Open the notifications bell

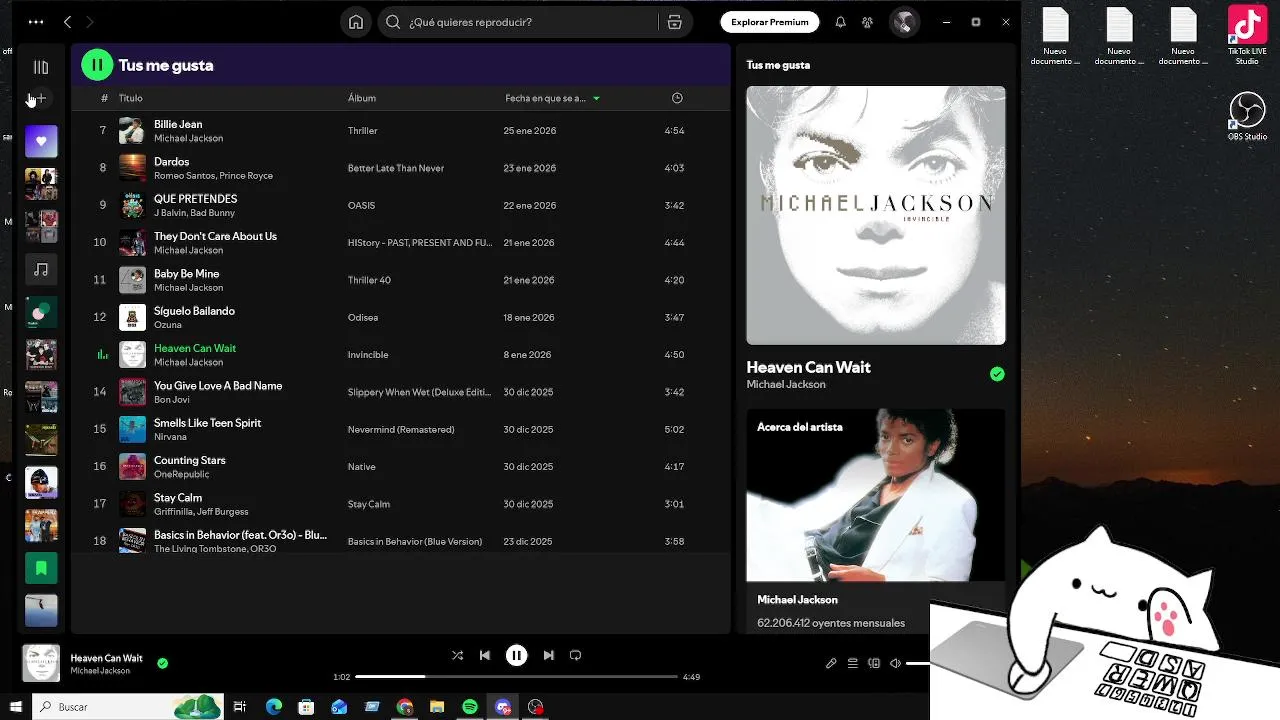click(840, 22)
